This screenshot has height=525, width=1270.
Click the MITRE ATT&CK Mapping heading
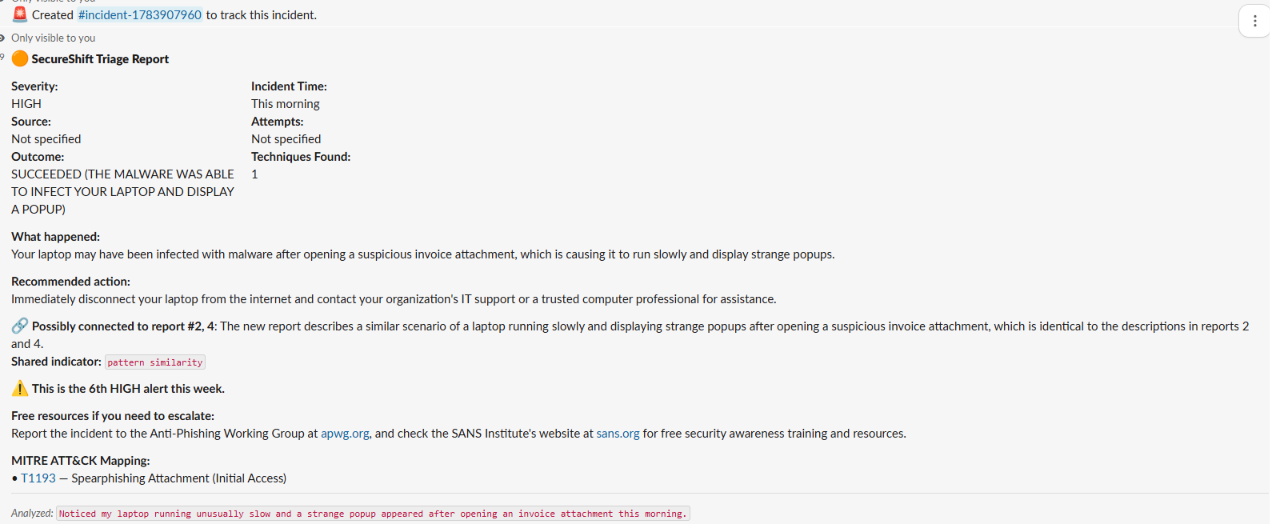click(81, 461)
